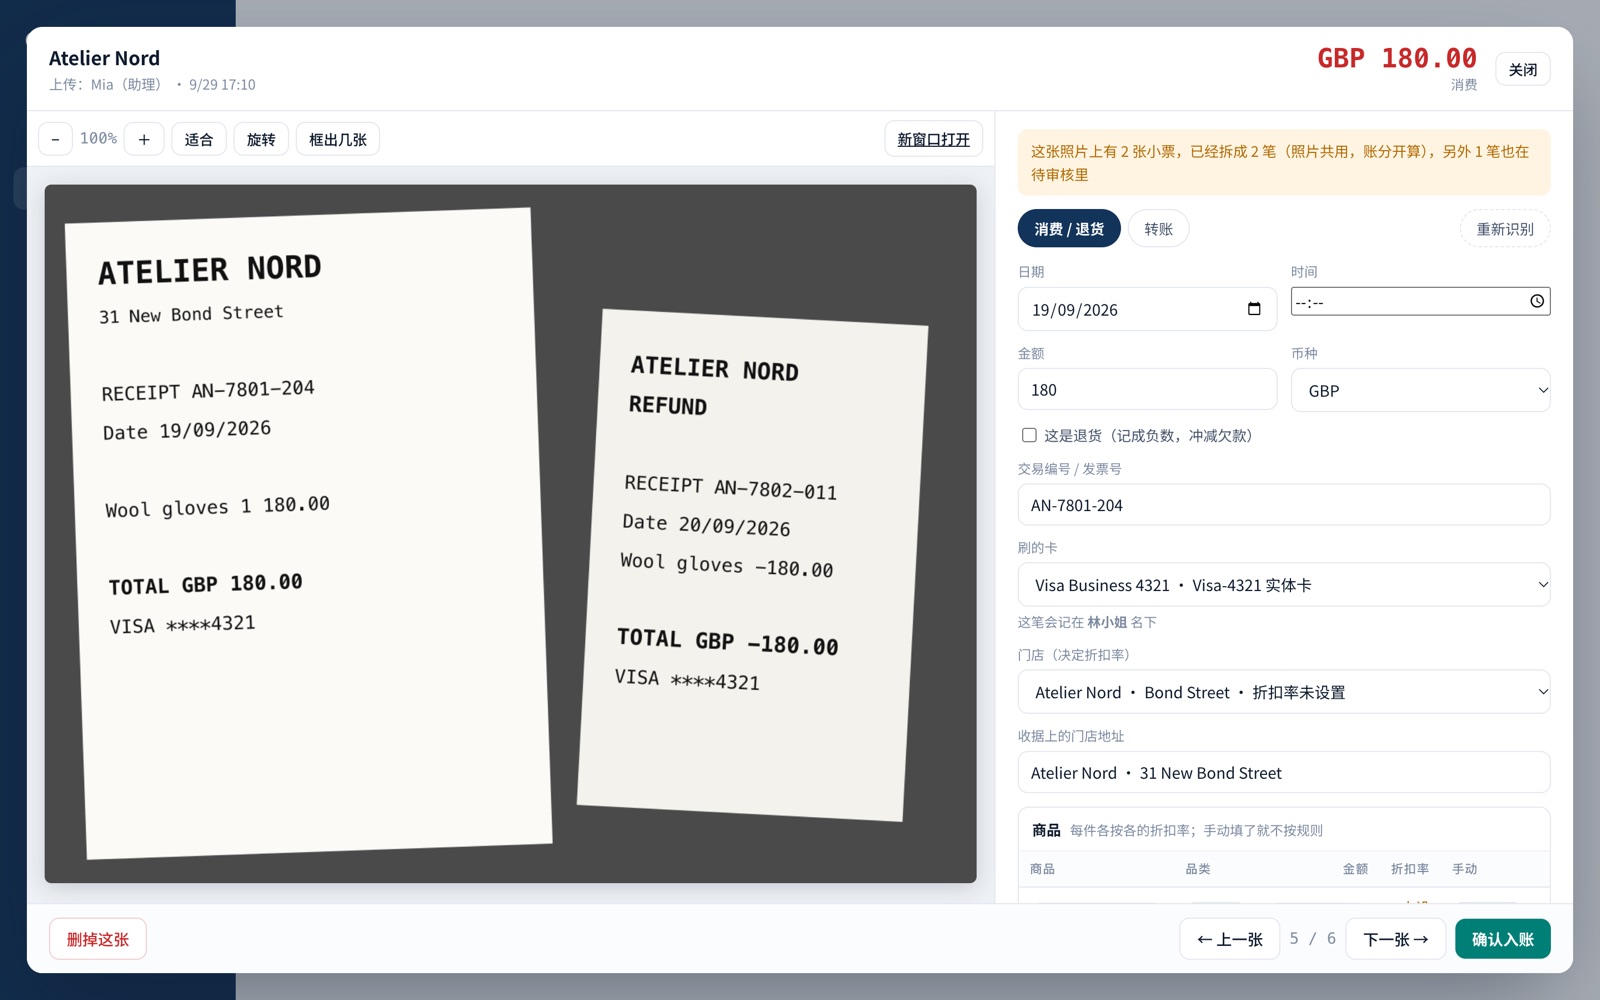The width and height of the screenshot is (1600, 1000).
Task: Click the 31 New Bond Street address field
Action: (x=1284, y=772)
